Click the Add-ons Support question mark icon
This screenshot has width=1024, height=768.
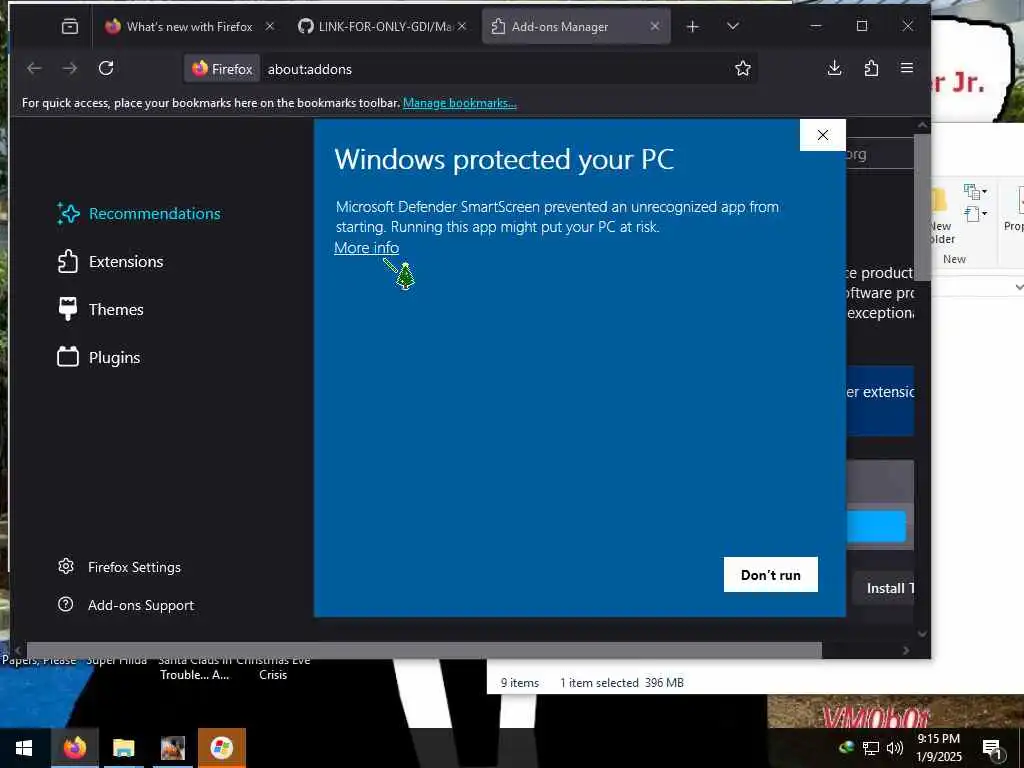tap(65, 605)
